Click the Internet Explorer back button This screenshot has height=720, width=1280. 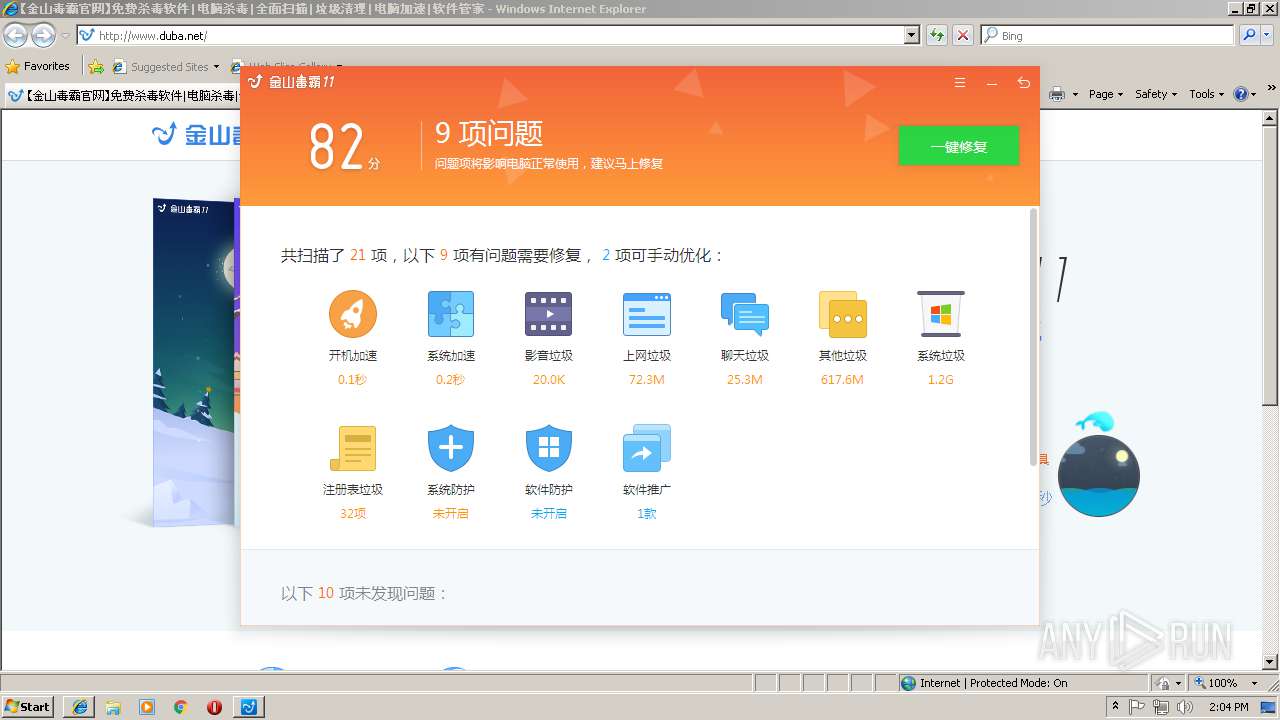16,35
